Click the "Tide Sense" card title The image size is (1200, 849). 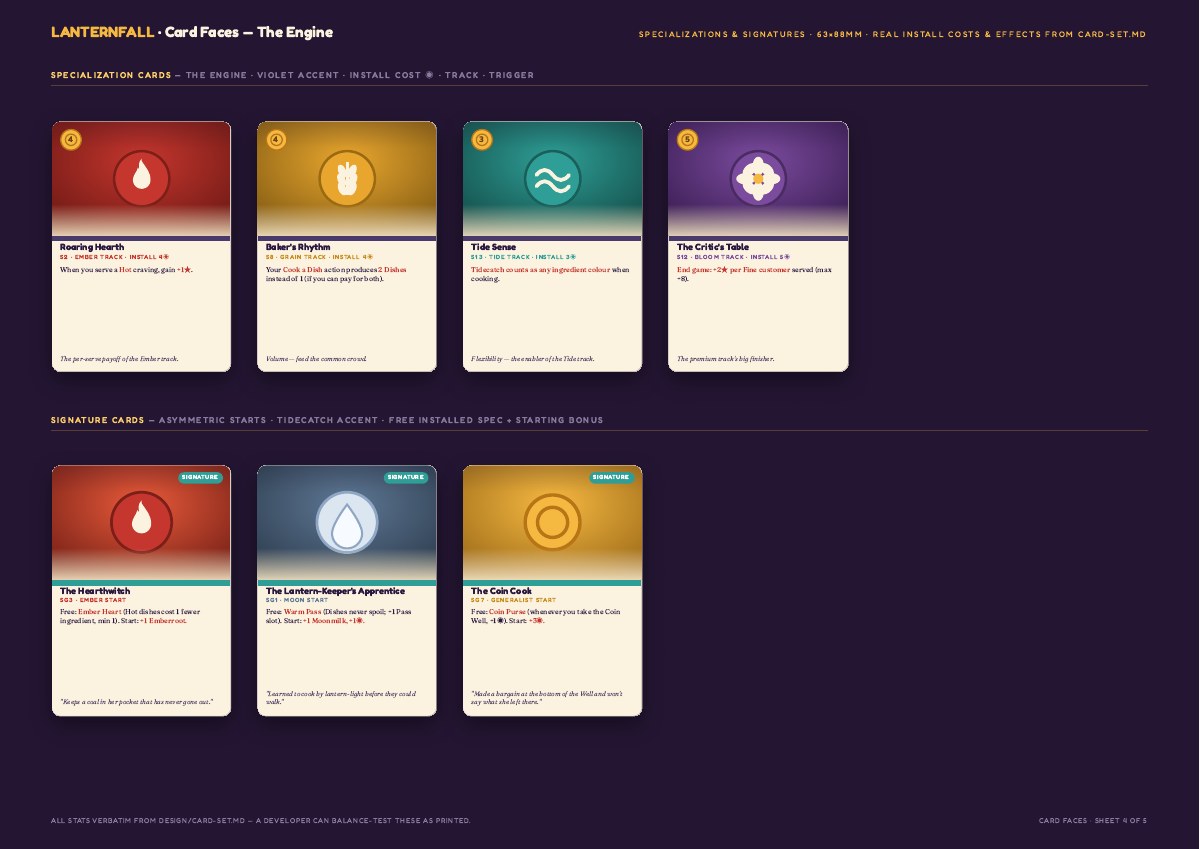tap(494, 247)
